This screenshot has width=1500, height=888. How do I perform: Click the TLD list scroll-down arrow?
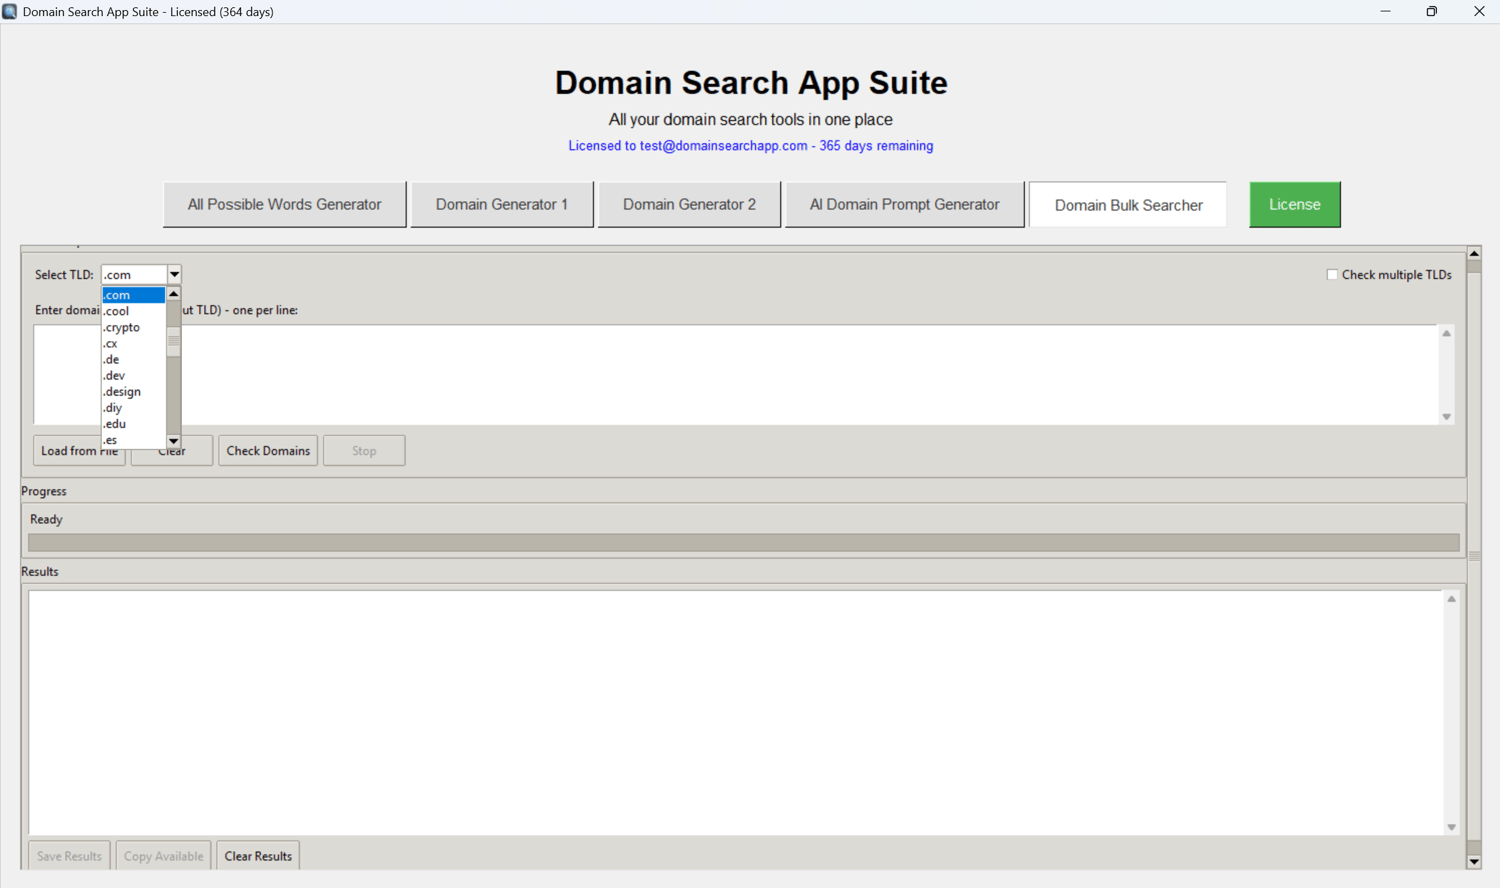(x=174, y=441)
